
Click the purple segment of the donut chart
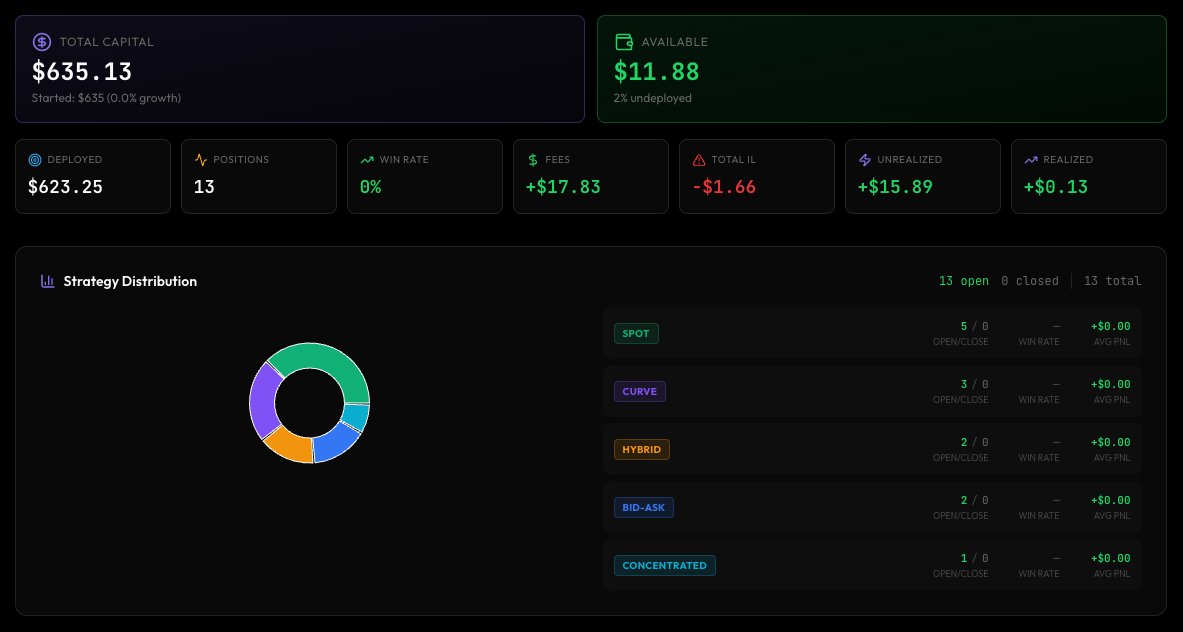click(263, 400)
